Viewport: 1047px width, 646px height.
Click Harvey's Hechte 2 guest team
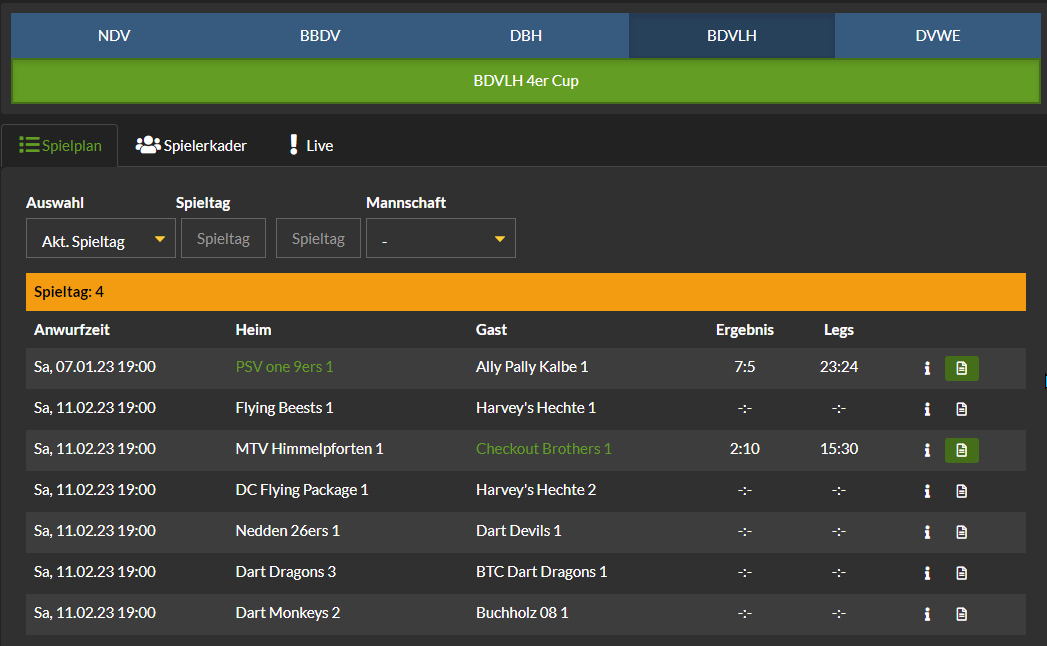[536, 490]
